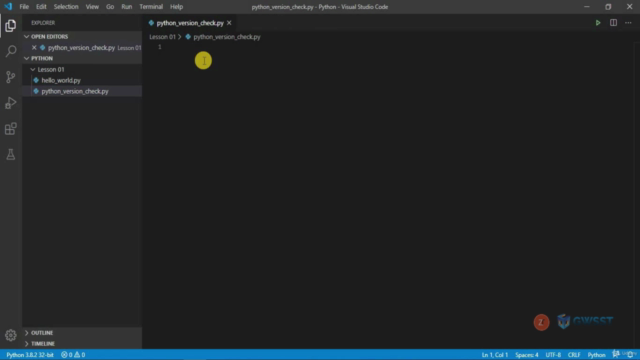The height and width of the screenshot is (360, 640).
Task: Change the UTF-8 file encoding
Action: pyautogui.click(x=553, y=355)
